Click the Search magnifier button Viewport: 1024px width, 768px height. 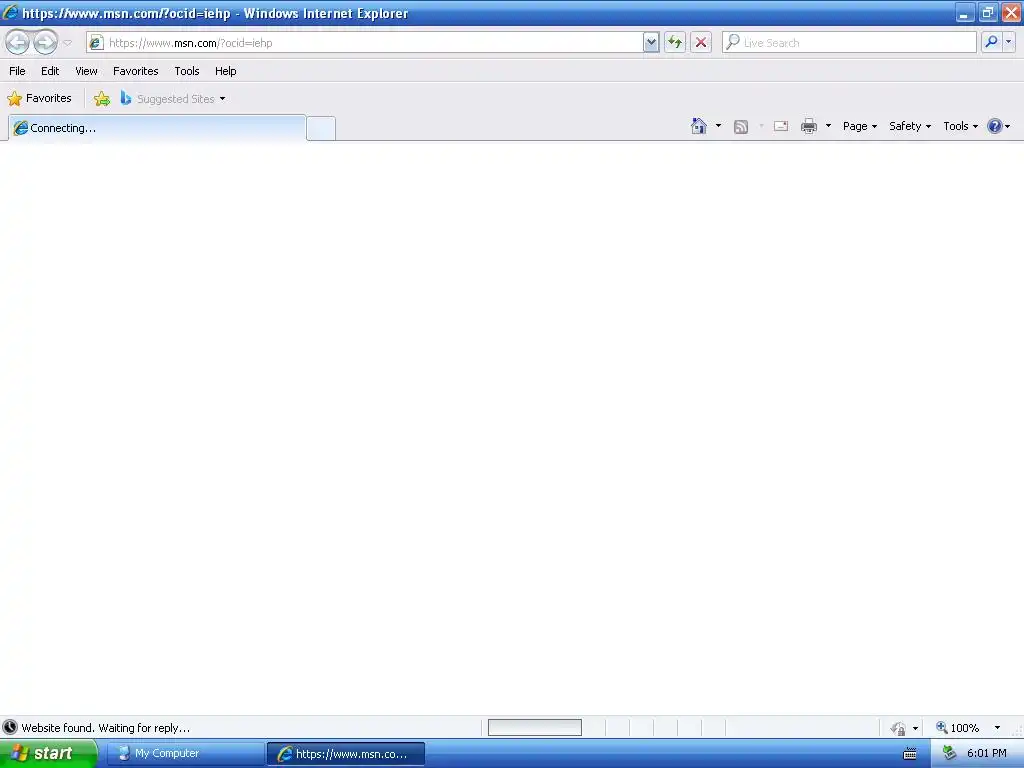point(991,42)
